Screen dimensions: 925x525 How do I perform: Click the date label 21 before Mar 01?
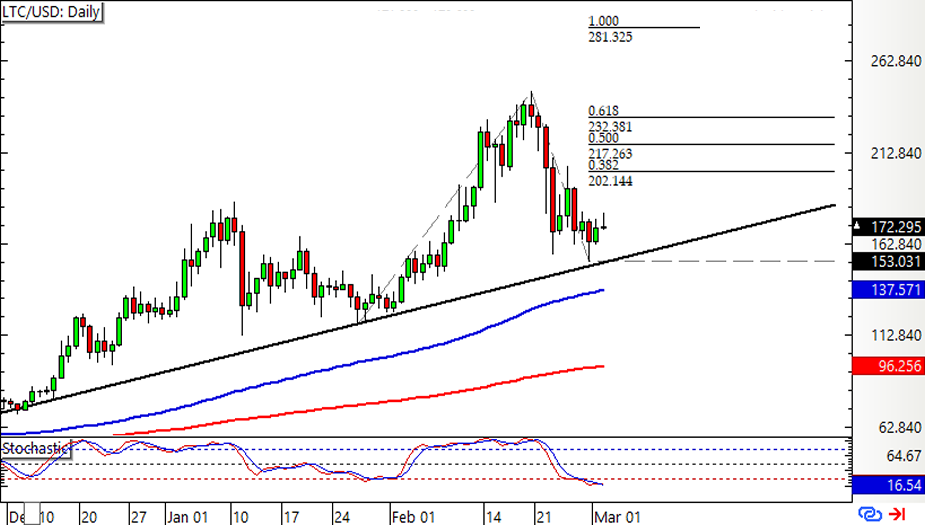point(544,517)
